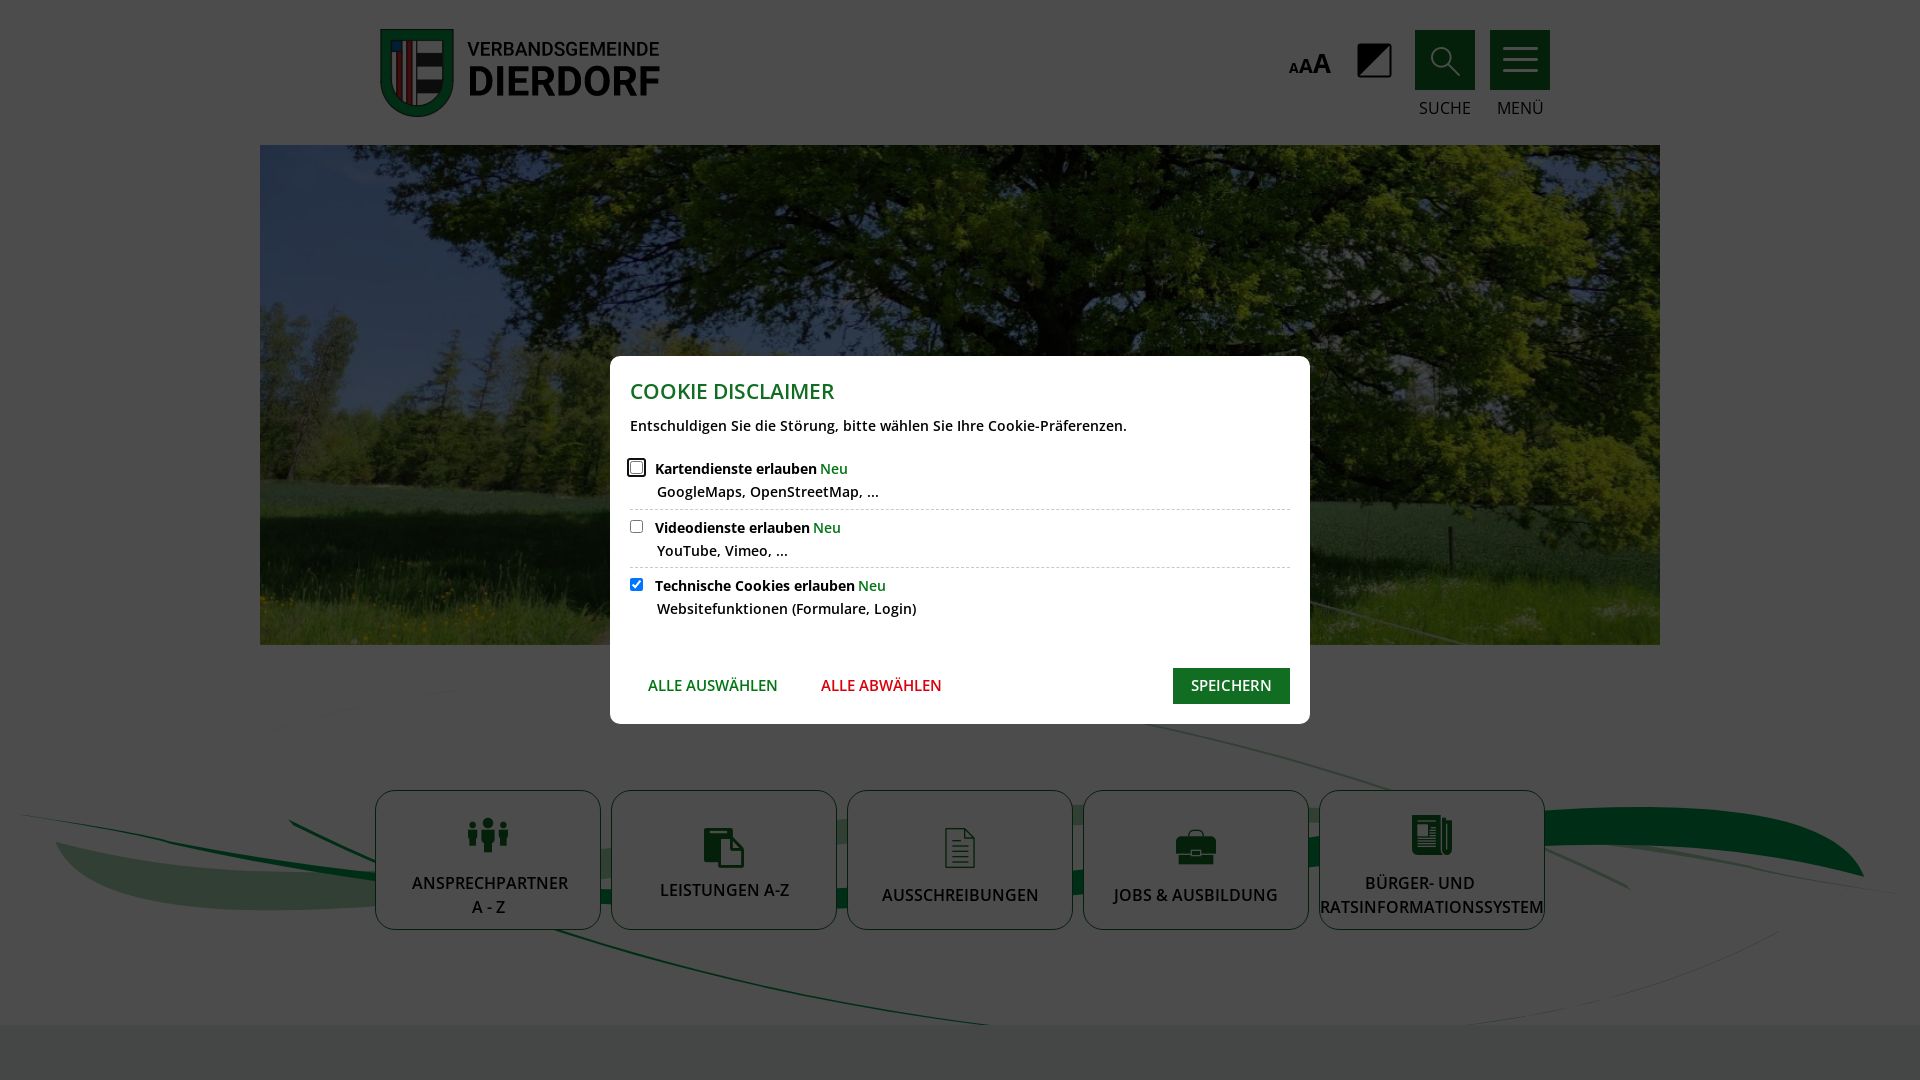Image resolution: width=1920 pixels, height=1080 pixels.
Task: Click the GoogleMaps, OpenStreetMap description text
Action: (x=767, y=492)
